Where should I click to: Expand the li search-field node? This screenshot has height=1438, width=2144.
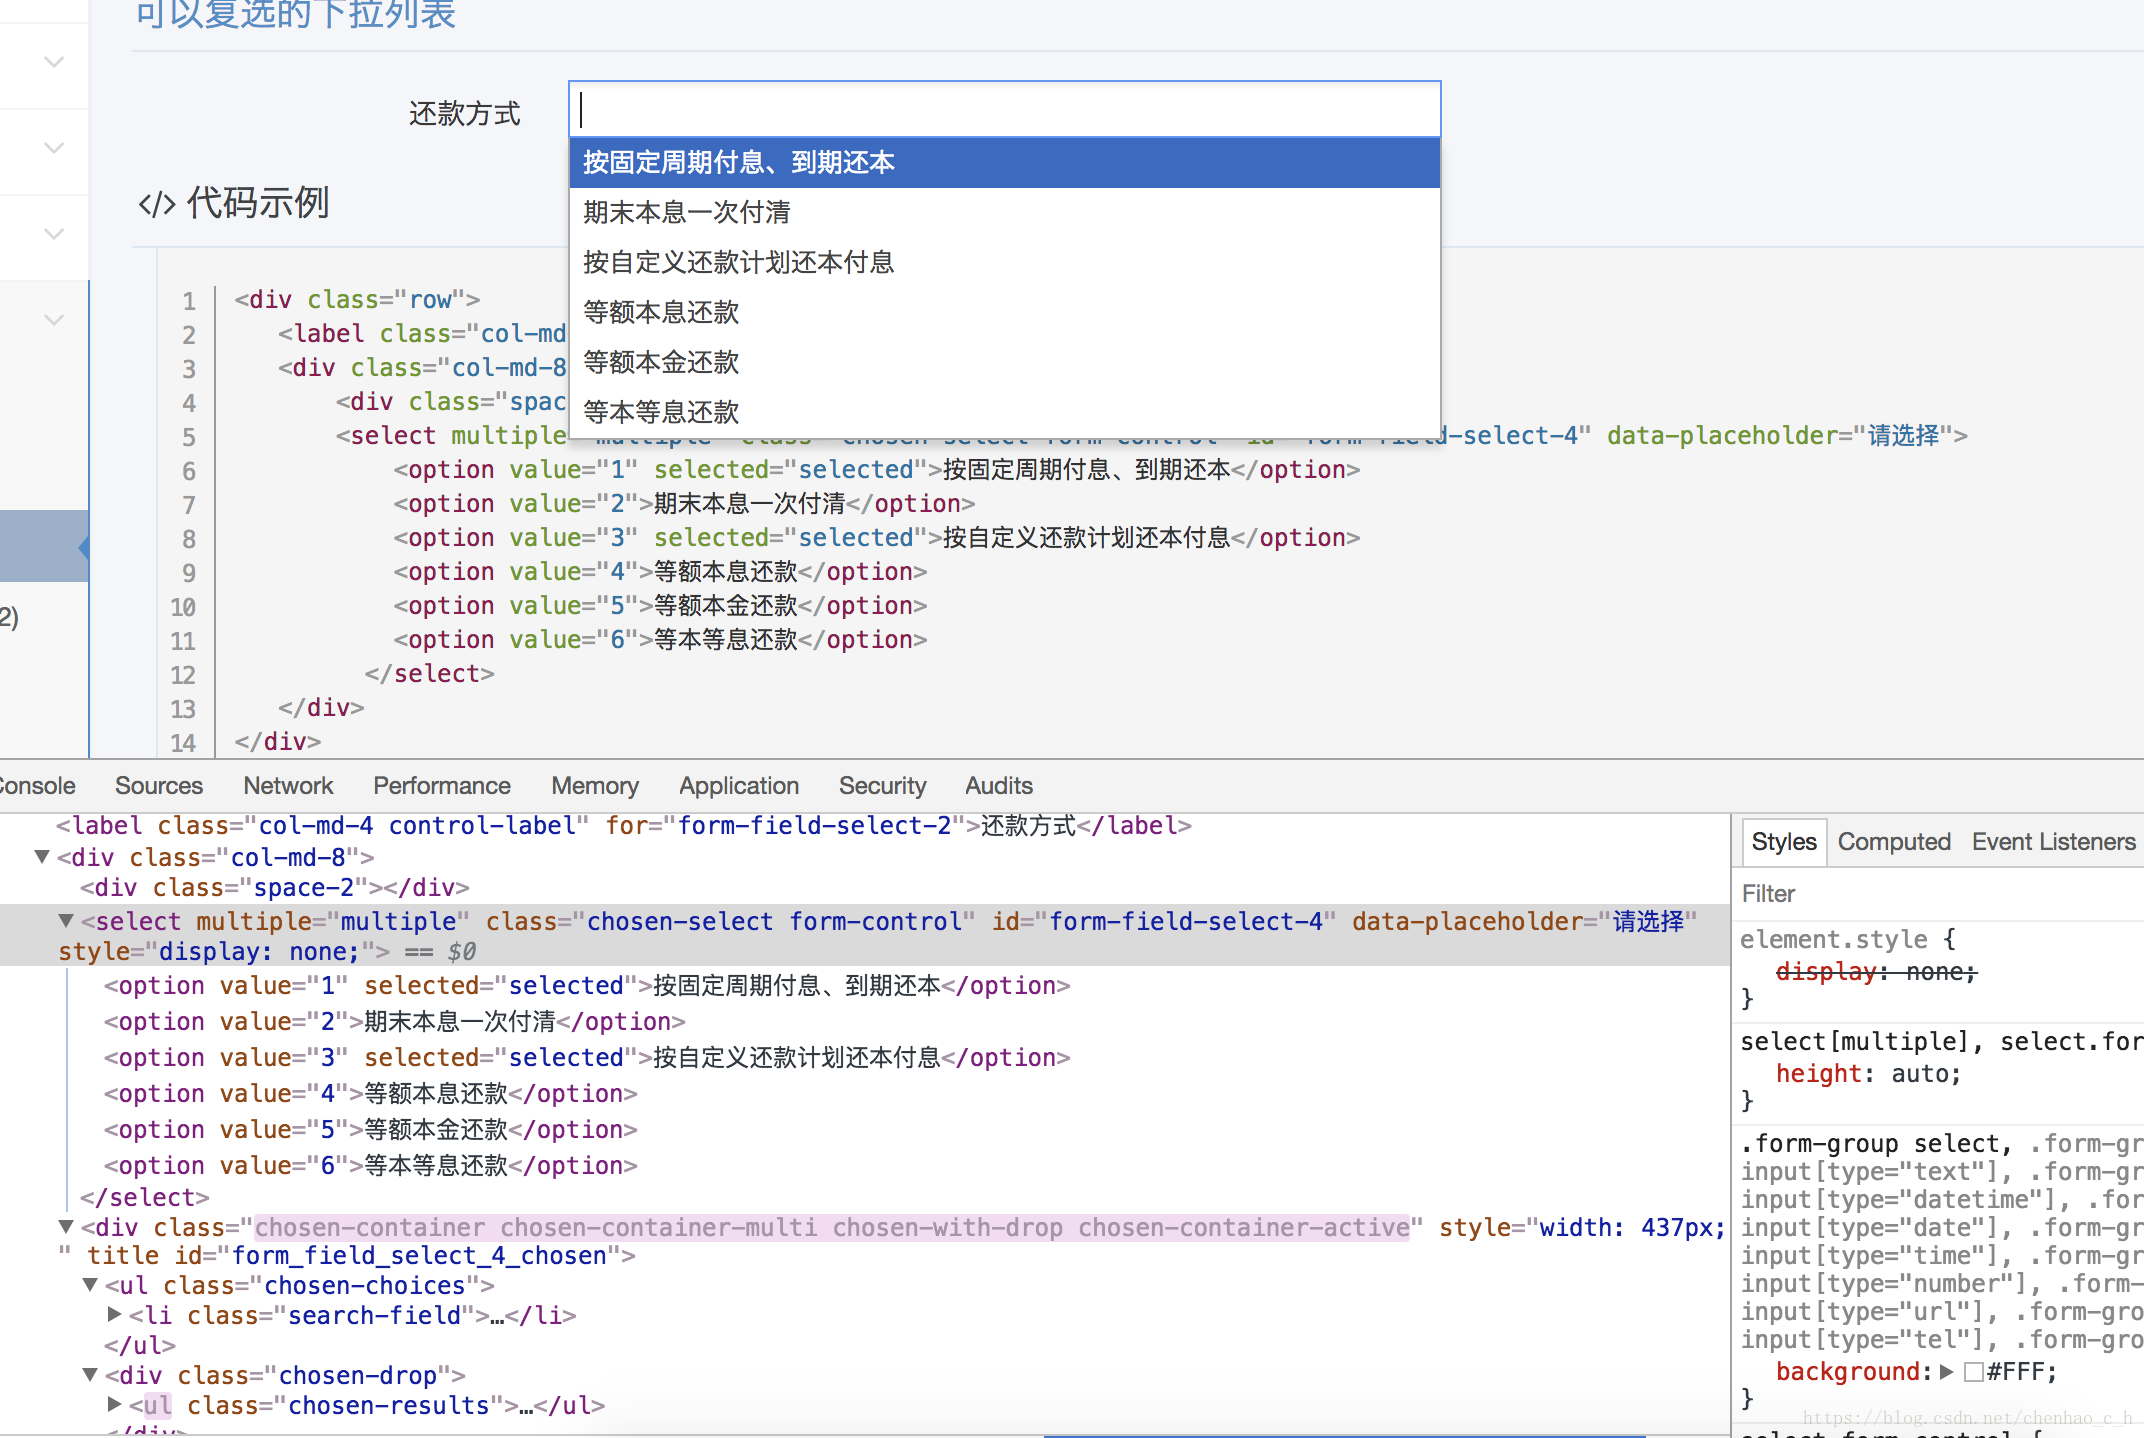[114, 1315]
